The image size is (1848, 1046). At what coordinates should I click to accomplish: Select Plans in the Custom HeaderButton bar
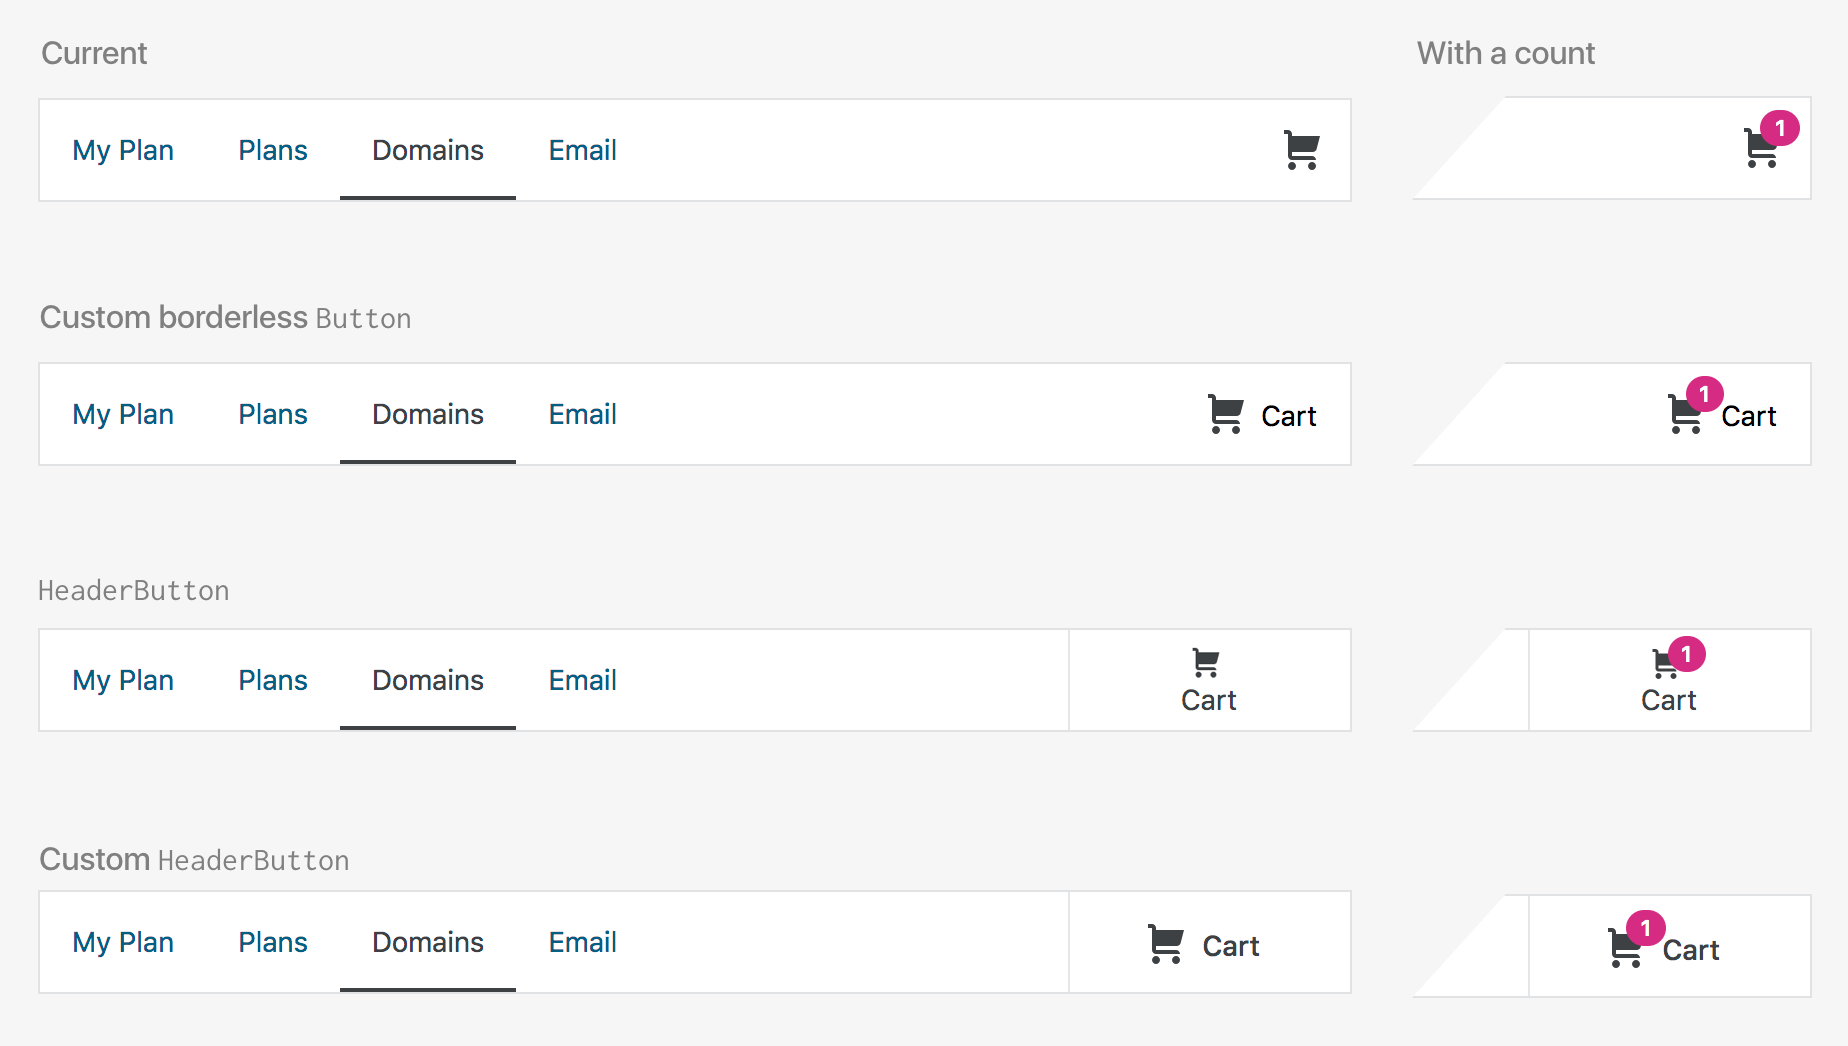pos(273,943)
